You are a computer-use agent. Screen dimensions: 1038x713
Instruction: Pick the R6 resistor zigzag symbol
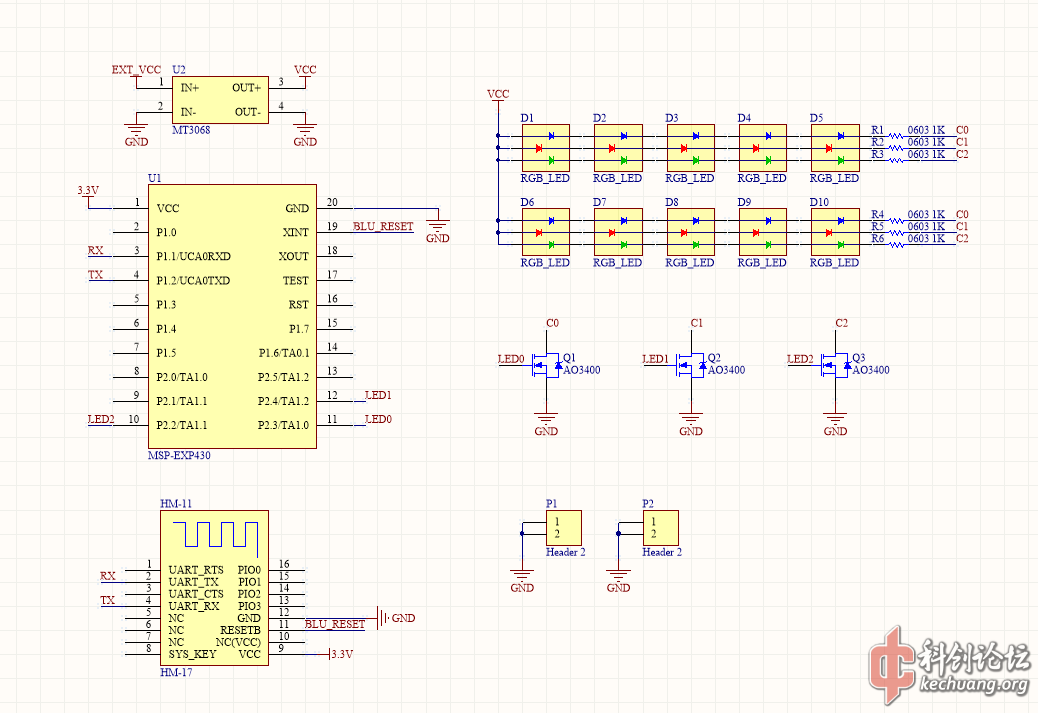click(896, 244)
